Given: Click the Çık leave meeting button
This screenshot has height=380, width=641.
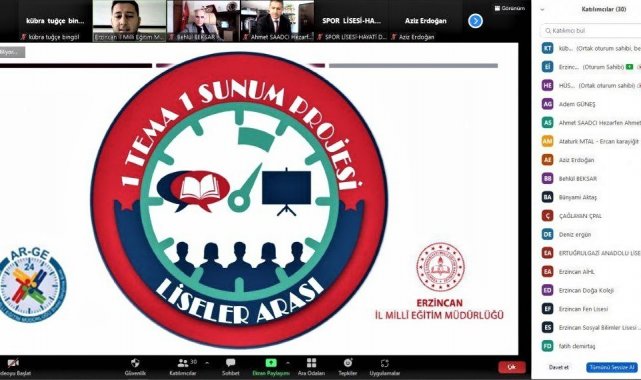Looking at the screenshot, I should pos(511,367).
